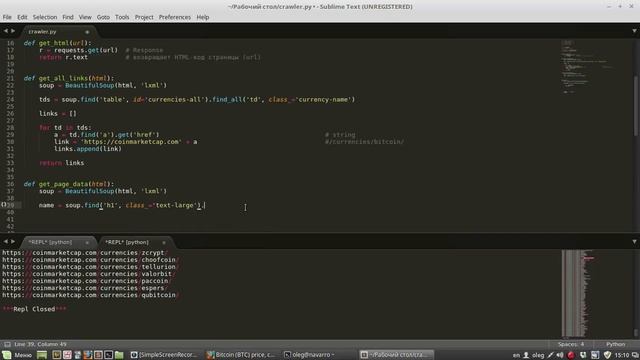Change the Python syntax selector
Screen dimensions: 640x360
[x=616, y=344]
